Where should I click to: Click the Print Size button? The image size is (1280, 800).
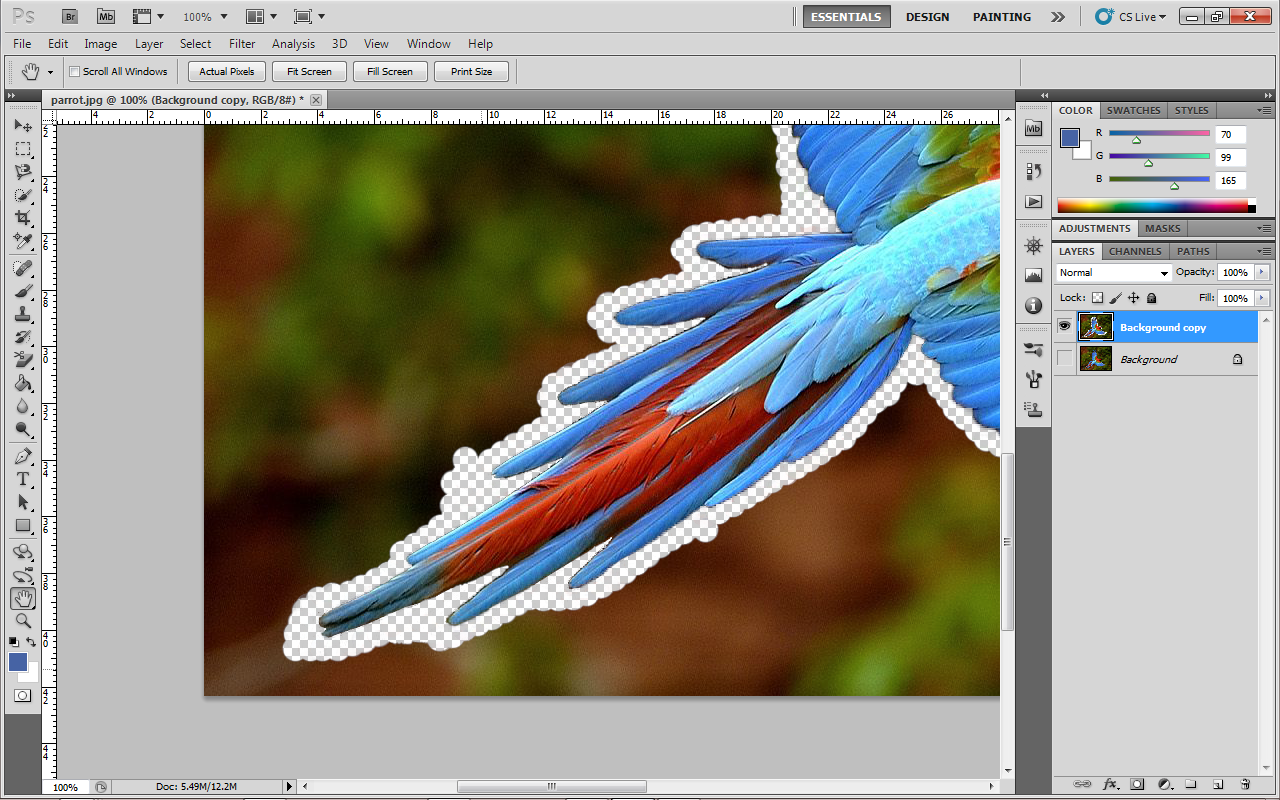tap(471, 72)
